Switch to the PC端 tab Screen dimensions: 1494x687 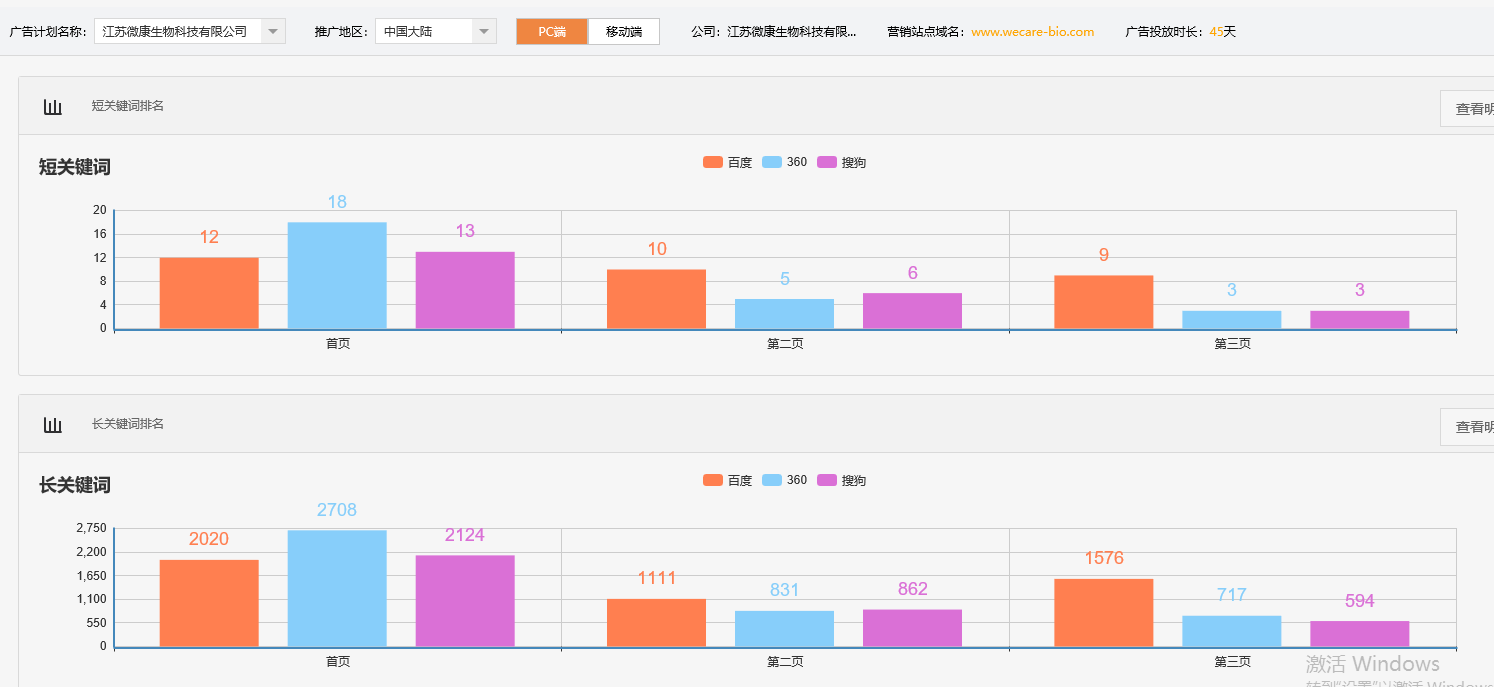(552, 32)
